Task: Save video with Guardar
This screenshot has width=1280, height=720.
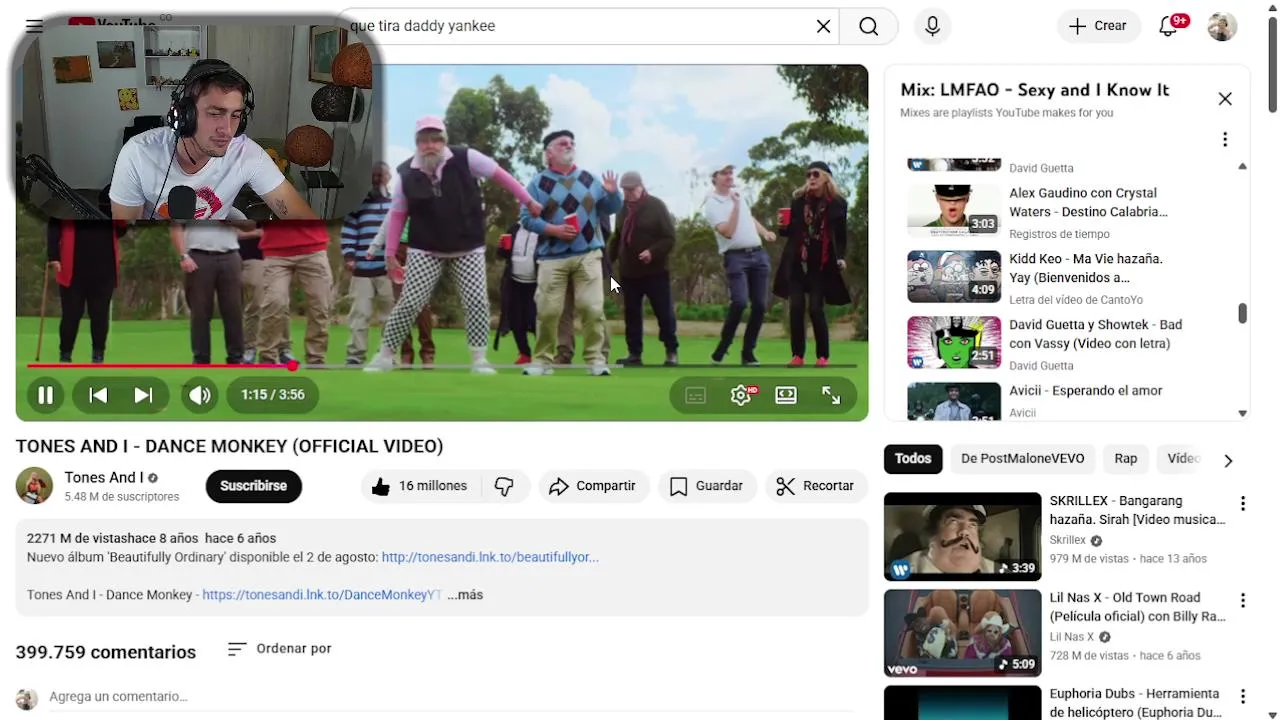Action: [706, 486]
